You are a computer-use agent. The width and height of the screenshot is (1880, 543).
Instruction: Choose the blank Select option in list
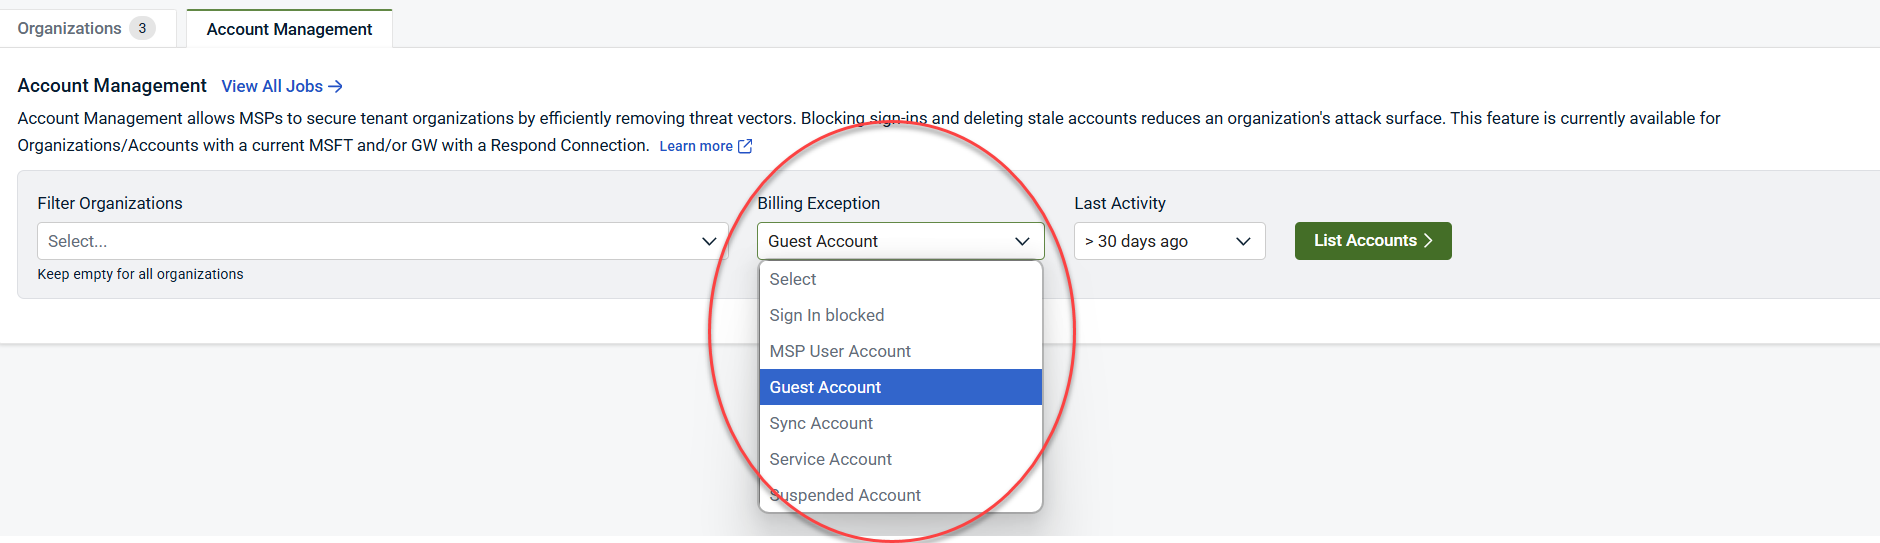coord(792,279)
